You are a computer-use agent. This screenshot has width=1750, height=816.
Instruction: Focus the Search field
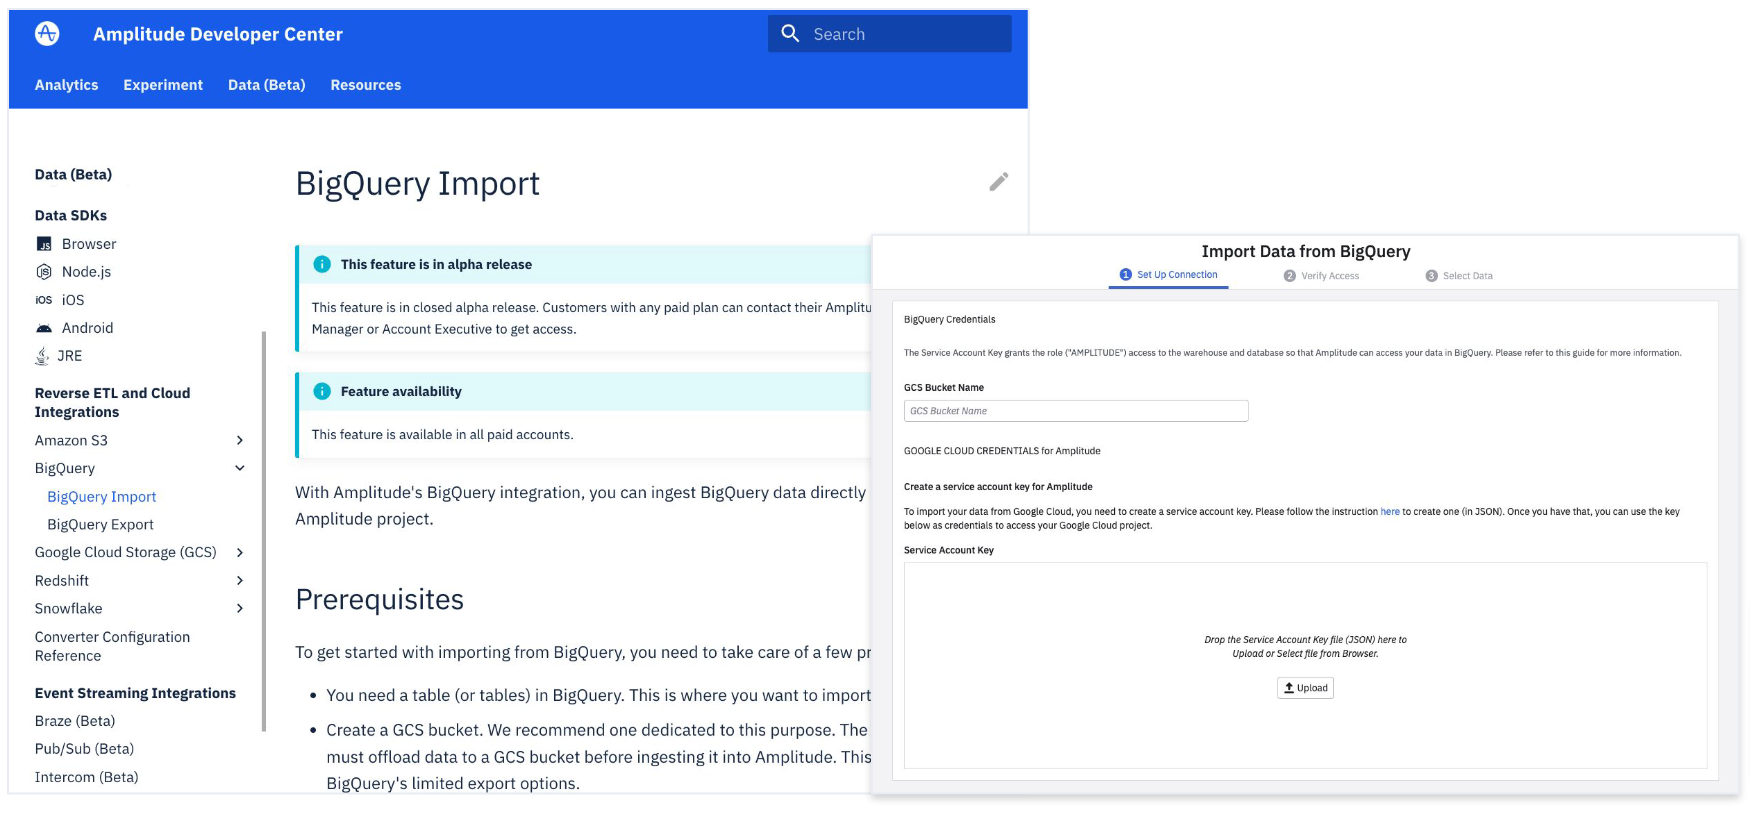(x=890, y=34)
